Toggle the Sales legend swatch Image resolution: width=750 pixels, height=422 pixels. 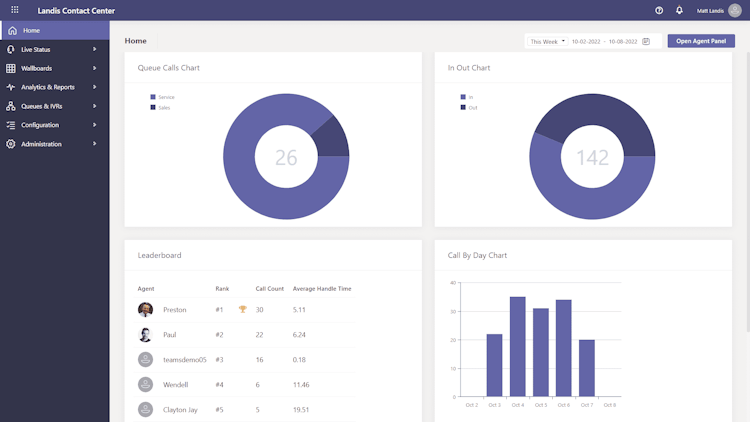coord(153,107)
